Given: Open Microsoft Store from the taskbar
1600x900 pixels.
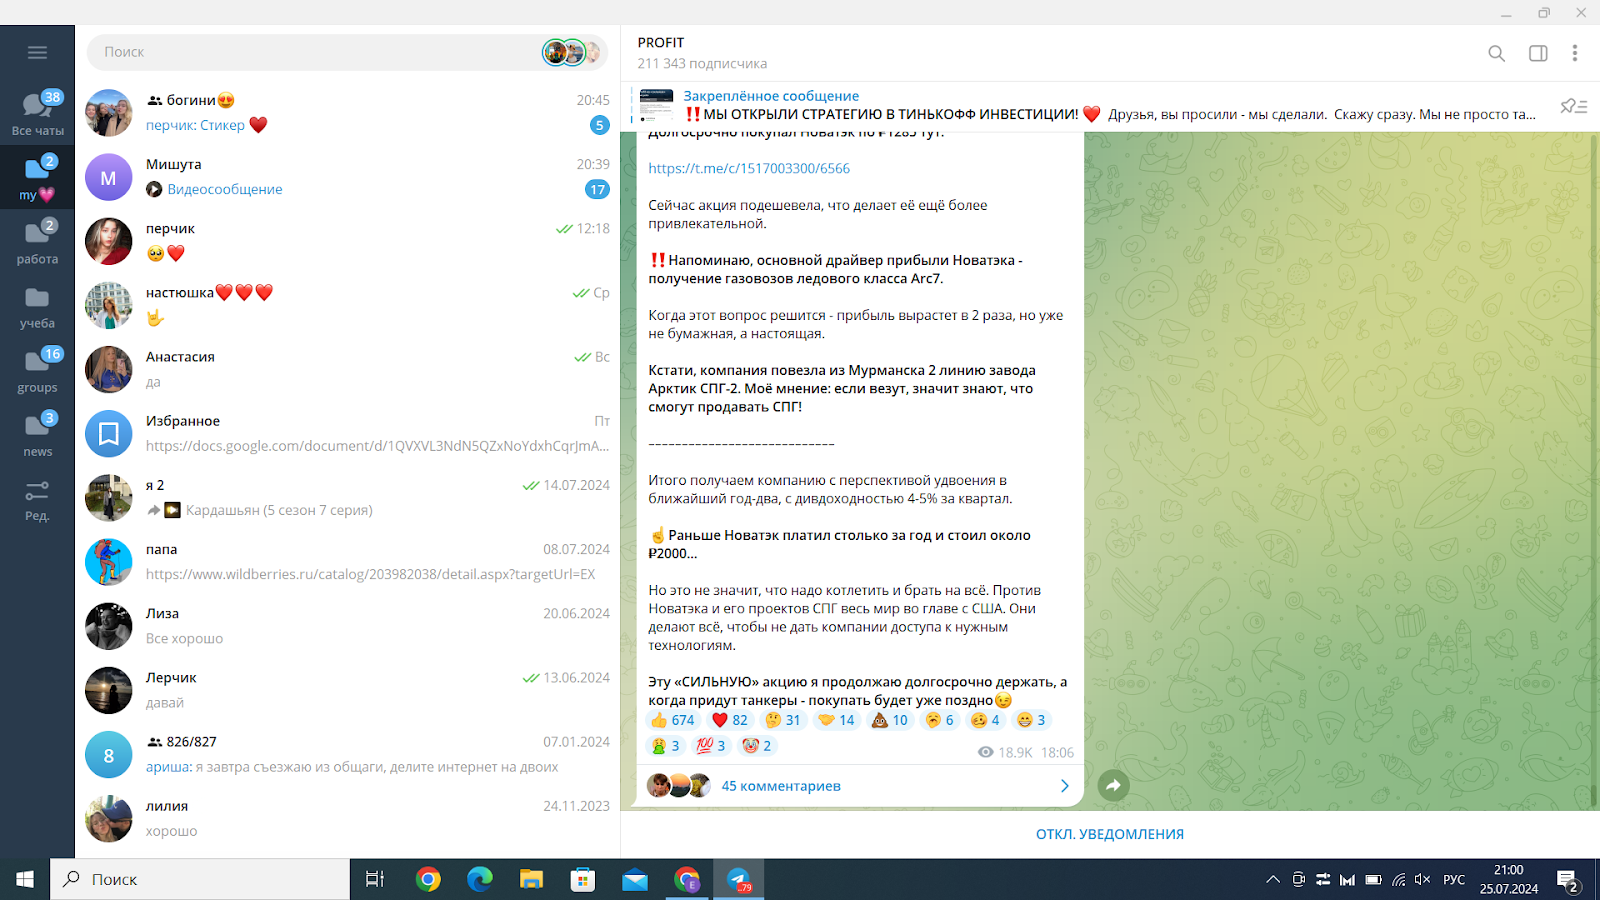Looking at the screenshot, I should [x=583, y=879].
